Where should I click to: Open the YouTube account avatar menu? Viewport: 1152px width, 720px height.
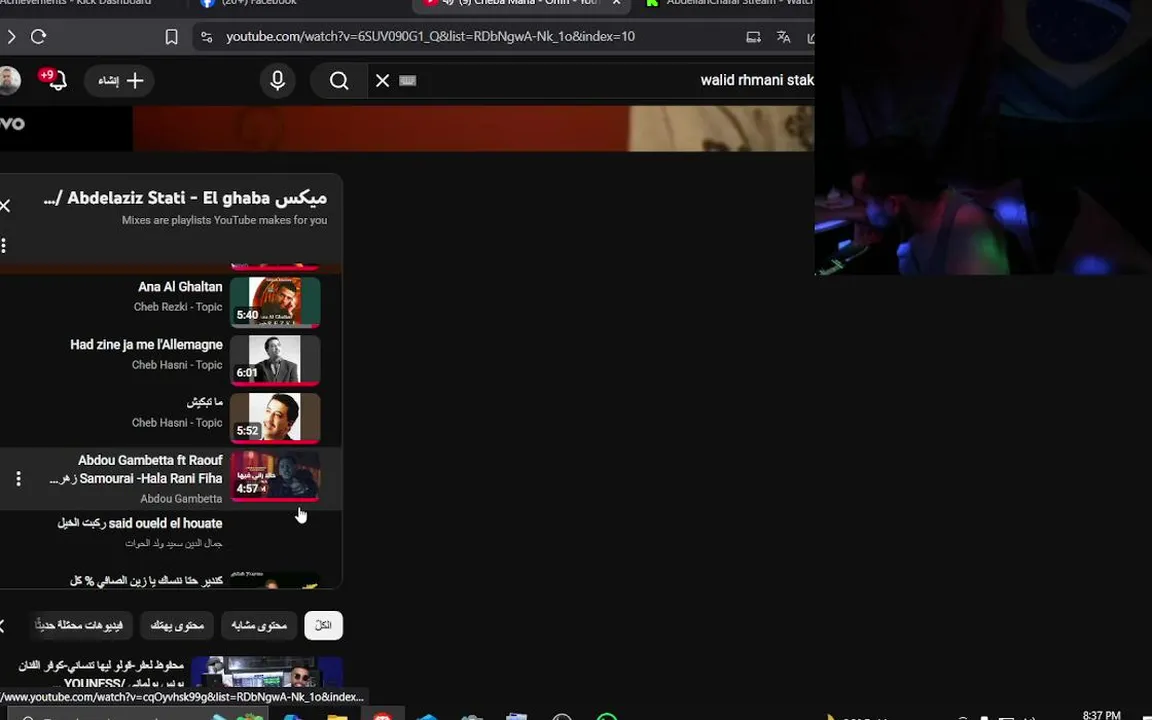click(9, 81)
